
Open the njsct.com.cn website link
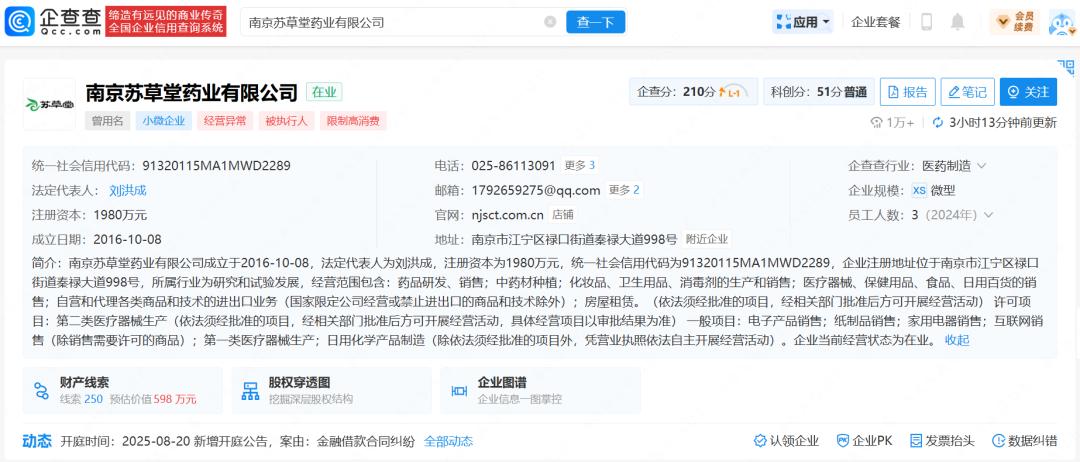[508, 215]
